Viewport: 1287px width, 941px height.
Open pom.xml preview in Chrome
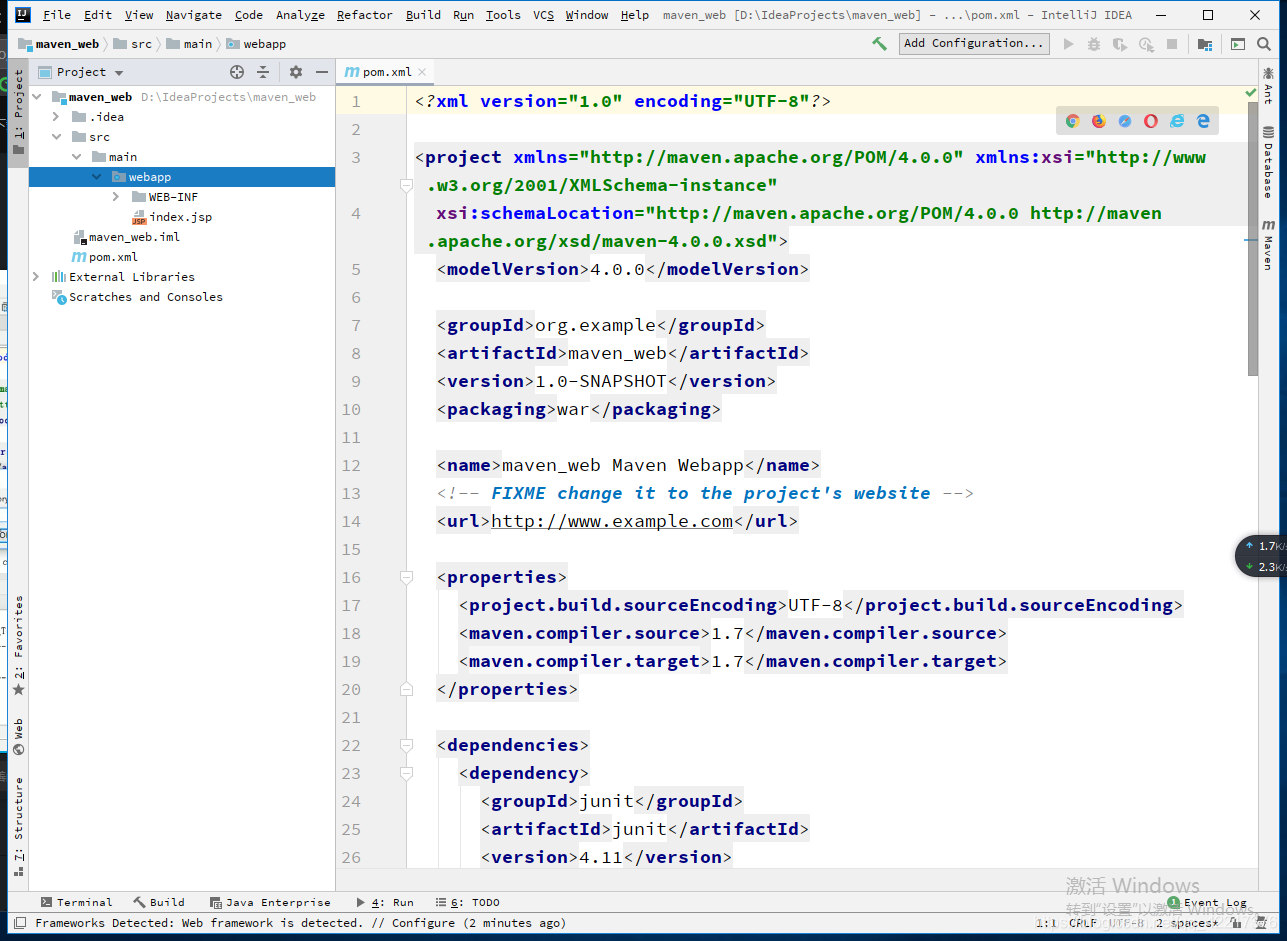pos(1072,121)
